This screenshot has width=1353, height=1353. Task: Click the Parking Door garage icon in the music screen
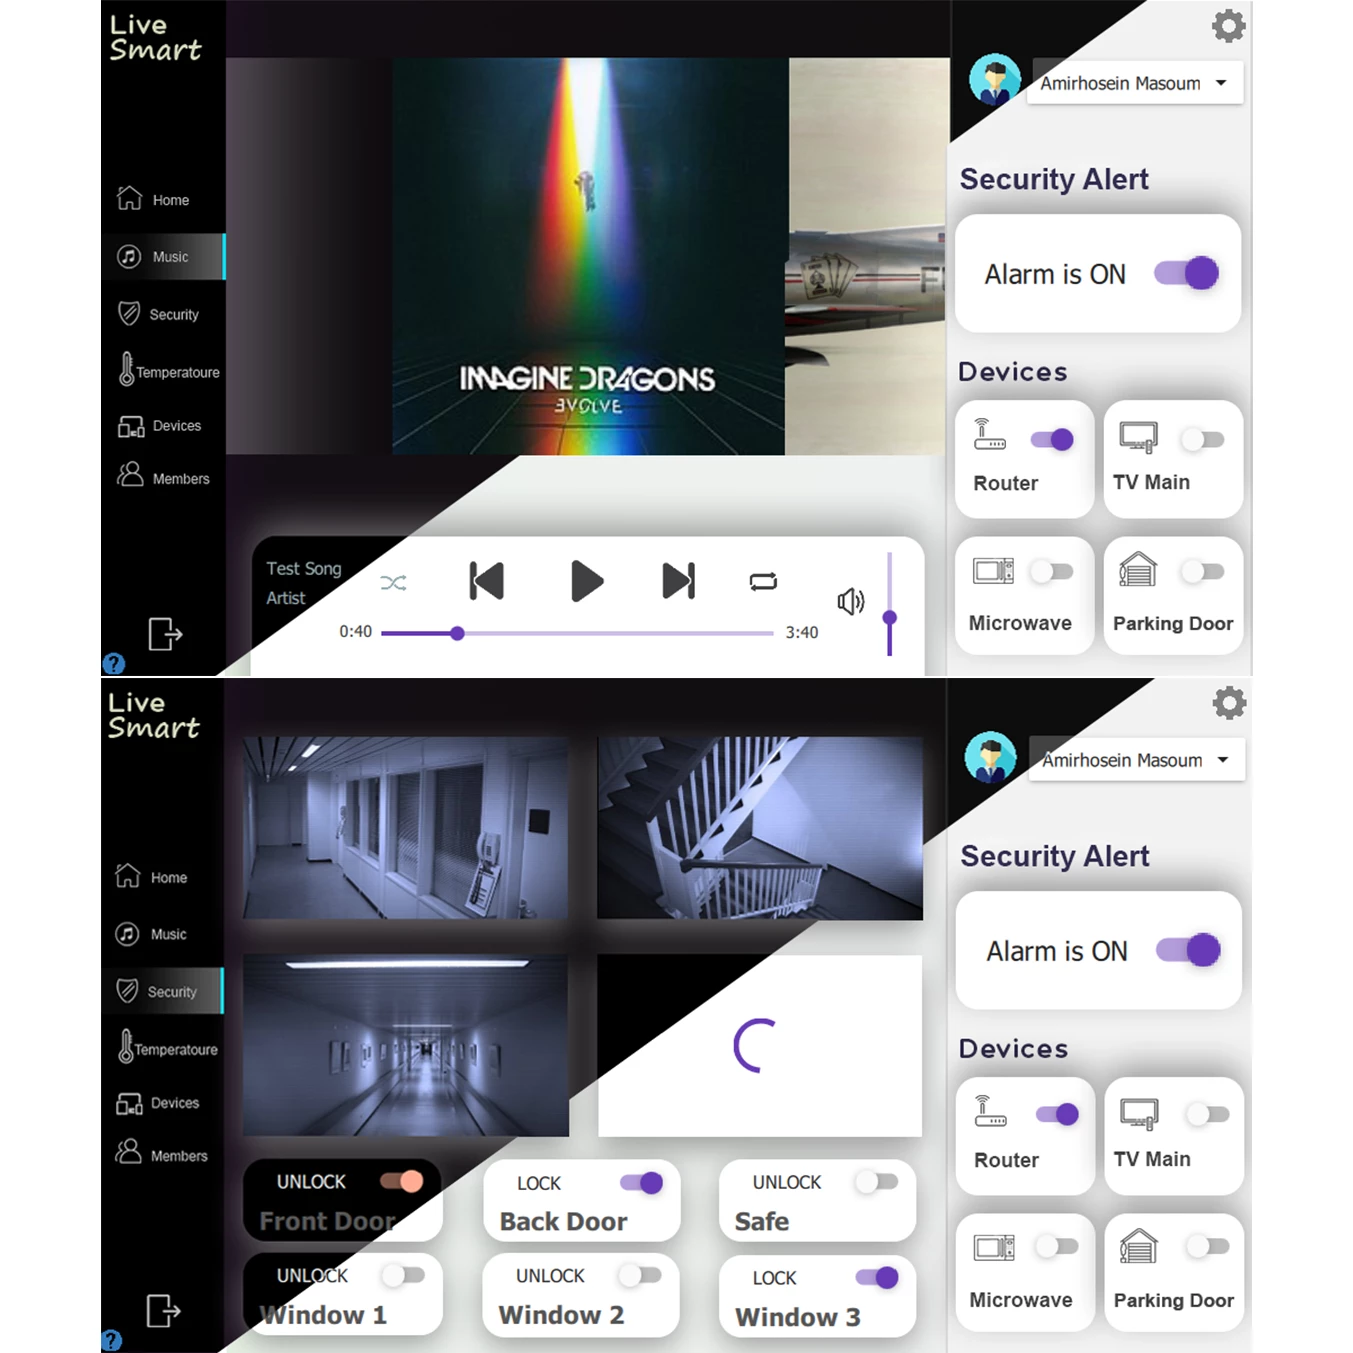1138,569
